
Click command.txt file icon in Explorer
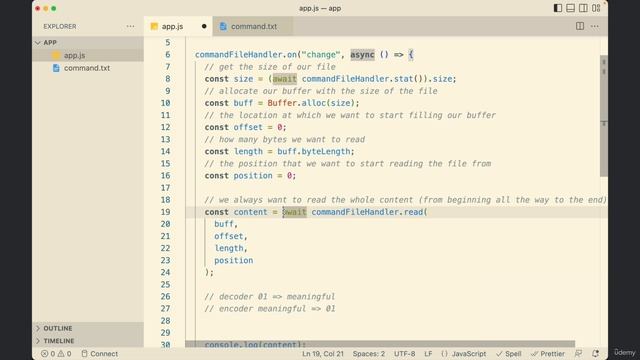tap(56, 68)
